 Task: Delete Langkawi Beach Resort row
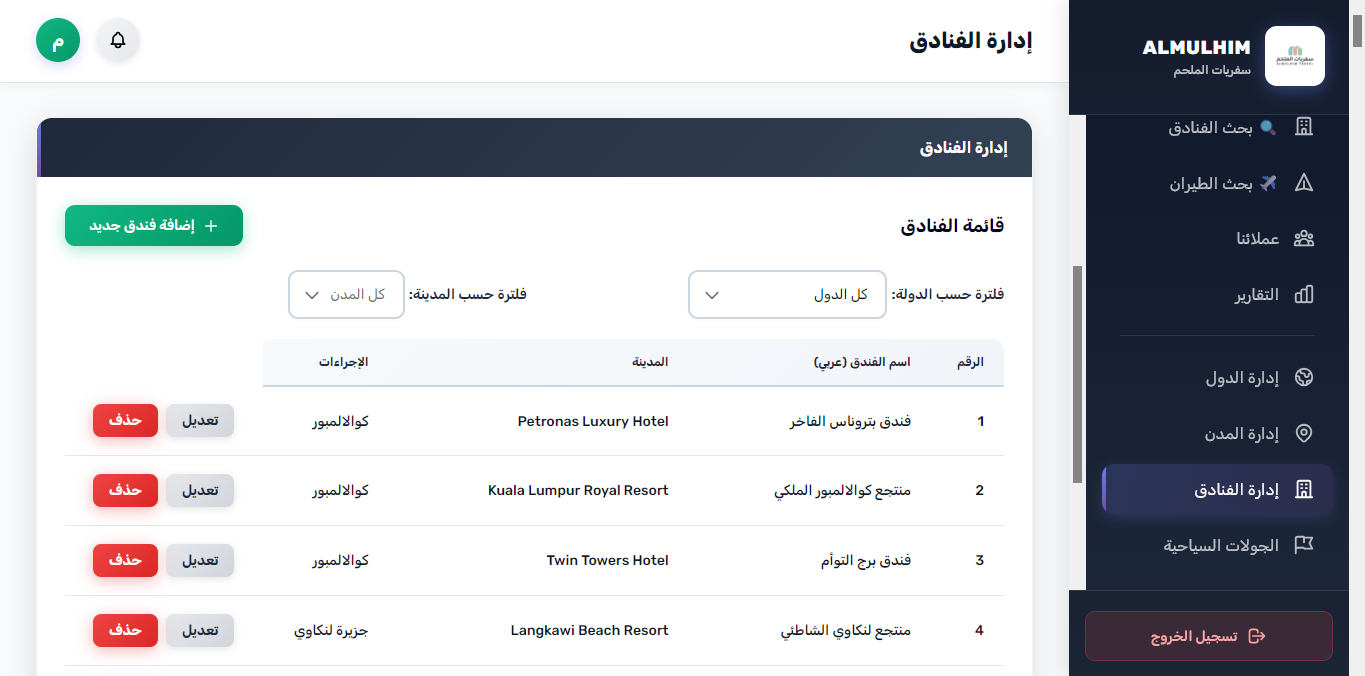click(x=126, y=631)
